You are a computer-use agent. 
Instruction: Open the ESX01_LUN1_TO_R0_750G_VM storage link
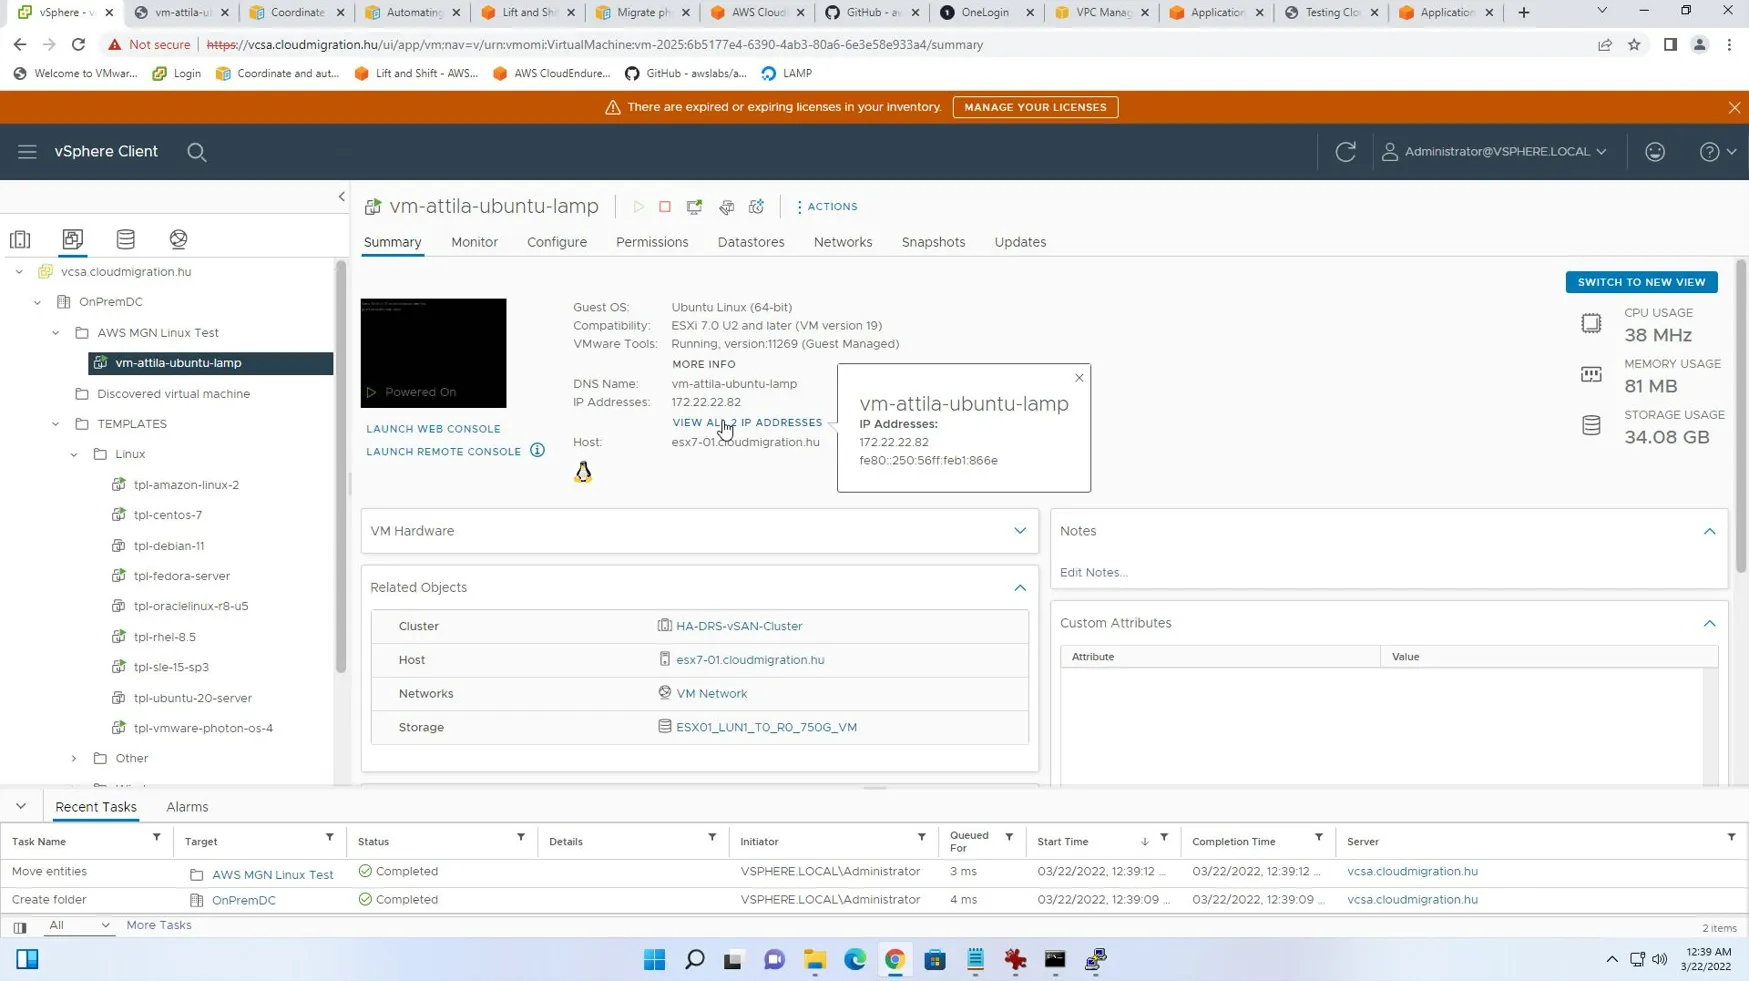pyautogui.click(x=766, y=727)
